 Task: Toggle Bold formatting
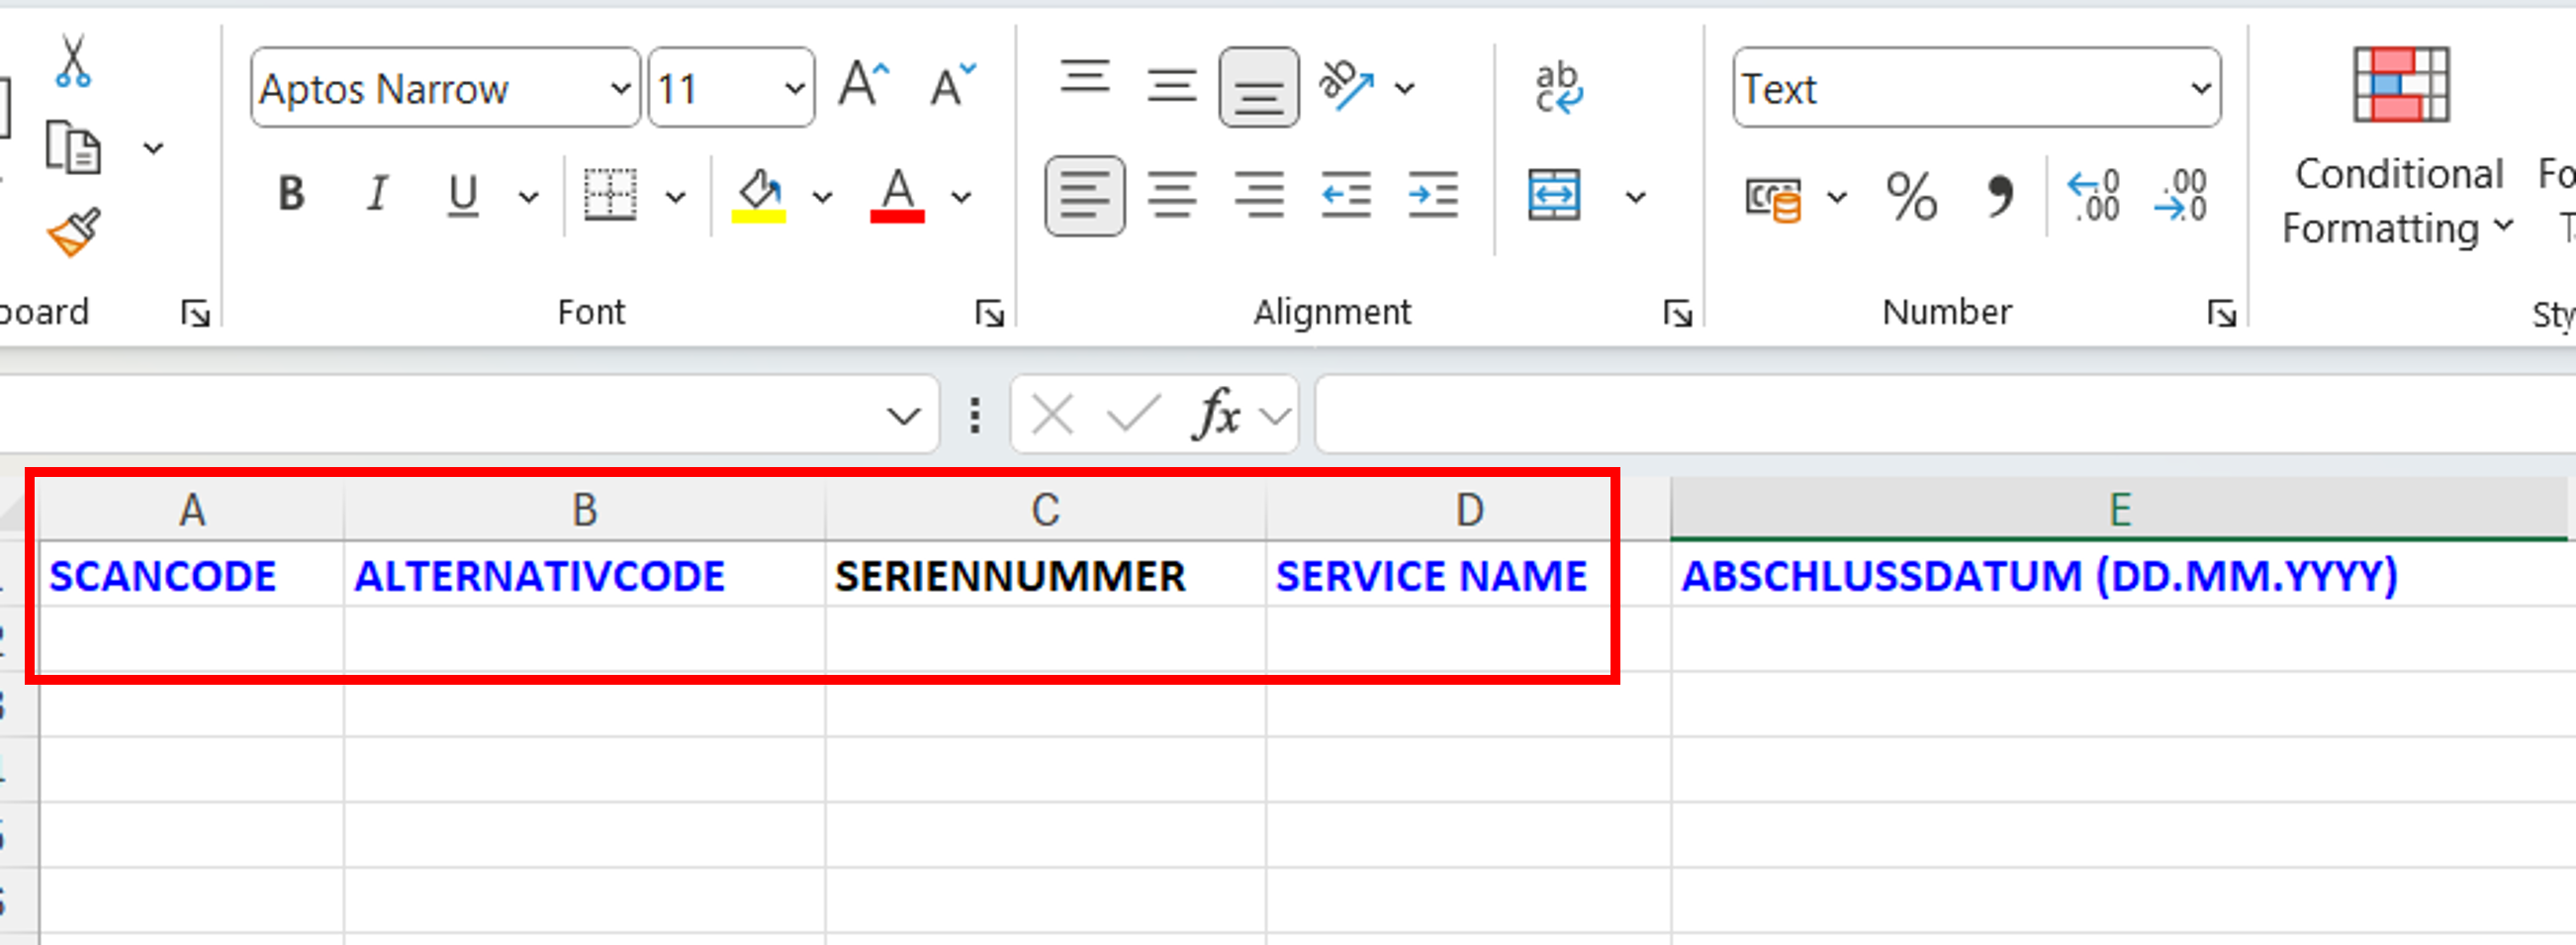[x=291, y=195]
